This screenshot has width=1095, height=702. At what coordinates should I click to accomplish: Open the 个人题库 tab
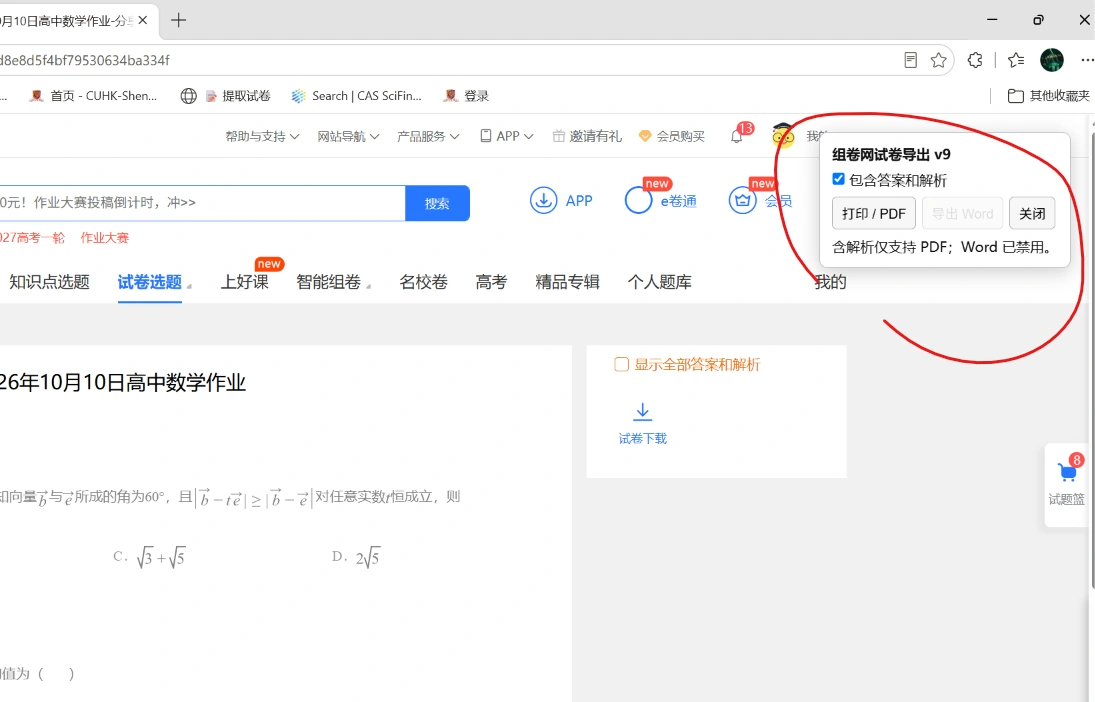click(659, 282)
